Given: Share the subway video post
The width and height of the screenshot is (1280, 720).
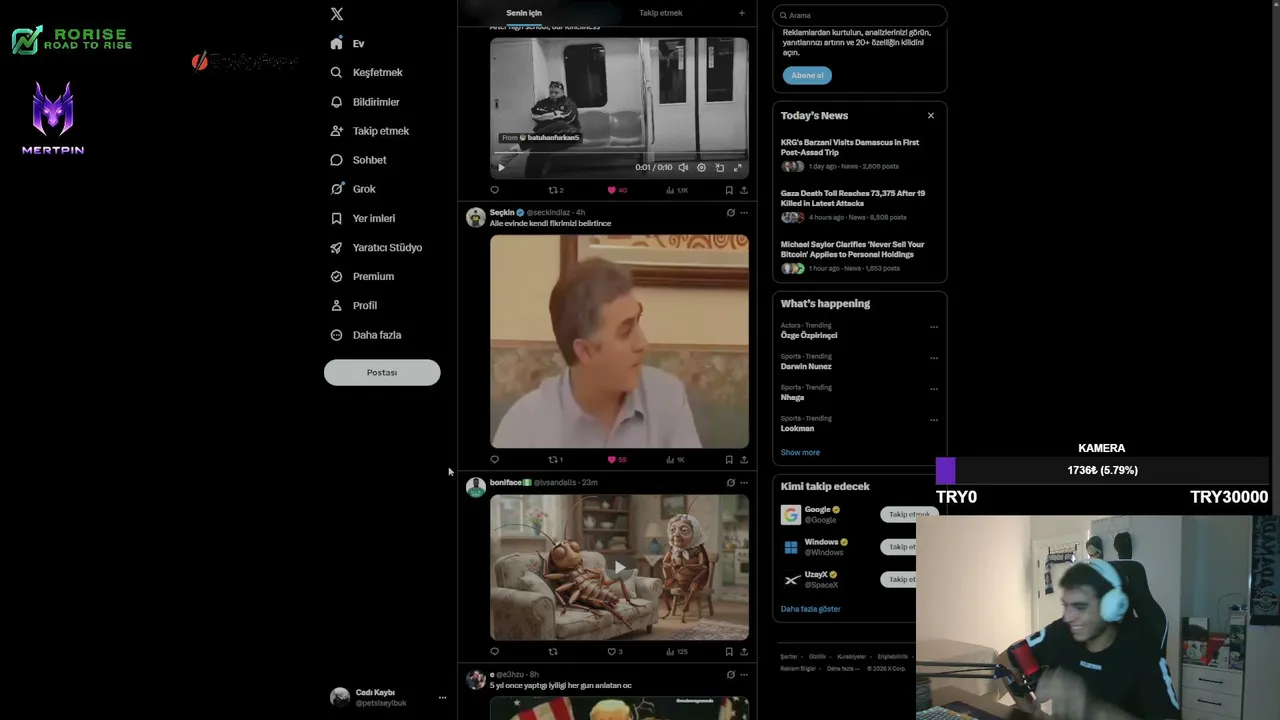Looking at the screenshot, I should pos(744,190).
